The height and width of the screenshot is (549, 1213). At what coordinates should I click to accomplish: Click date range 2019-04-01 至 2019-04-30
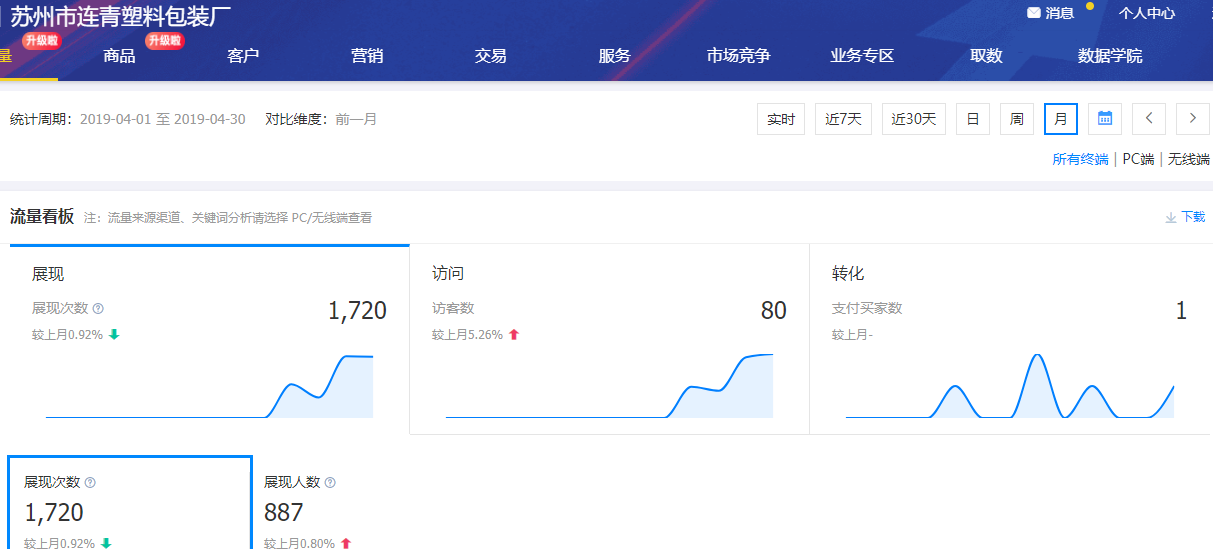pyautogui.click(x=163, y=119)
